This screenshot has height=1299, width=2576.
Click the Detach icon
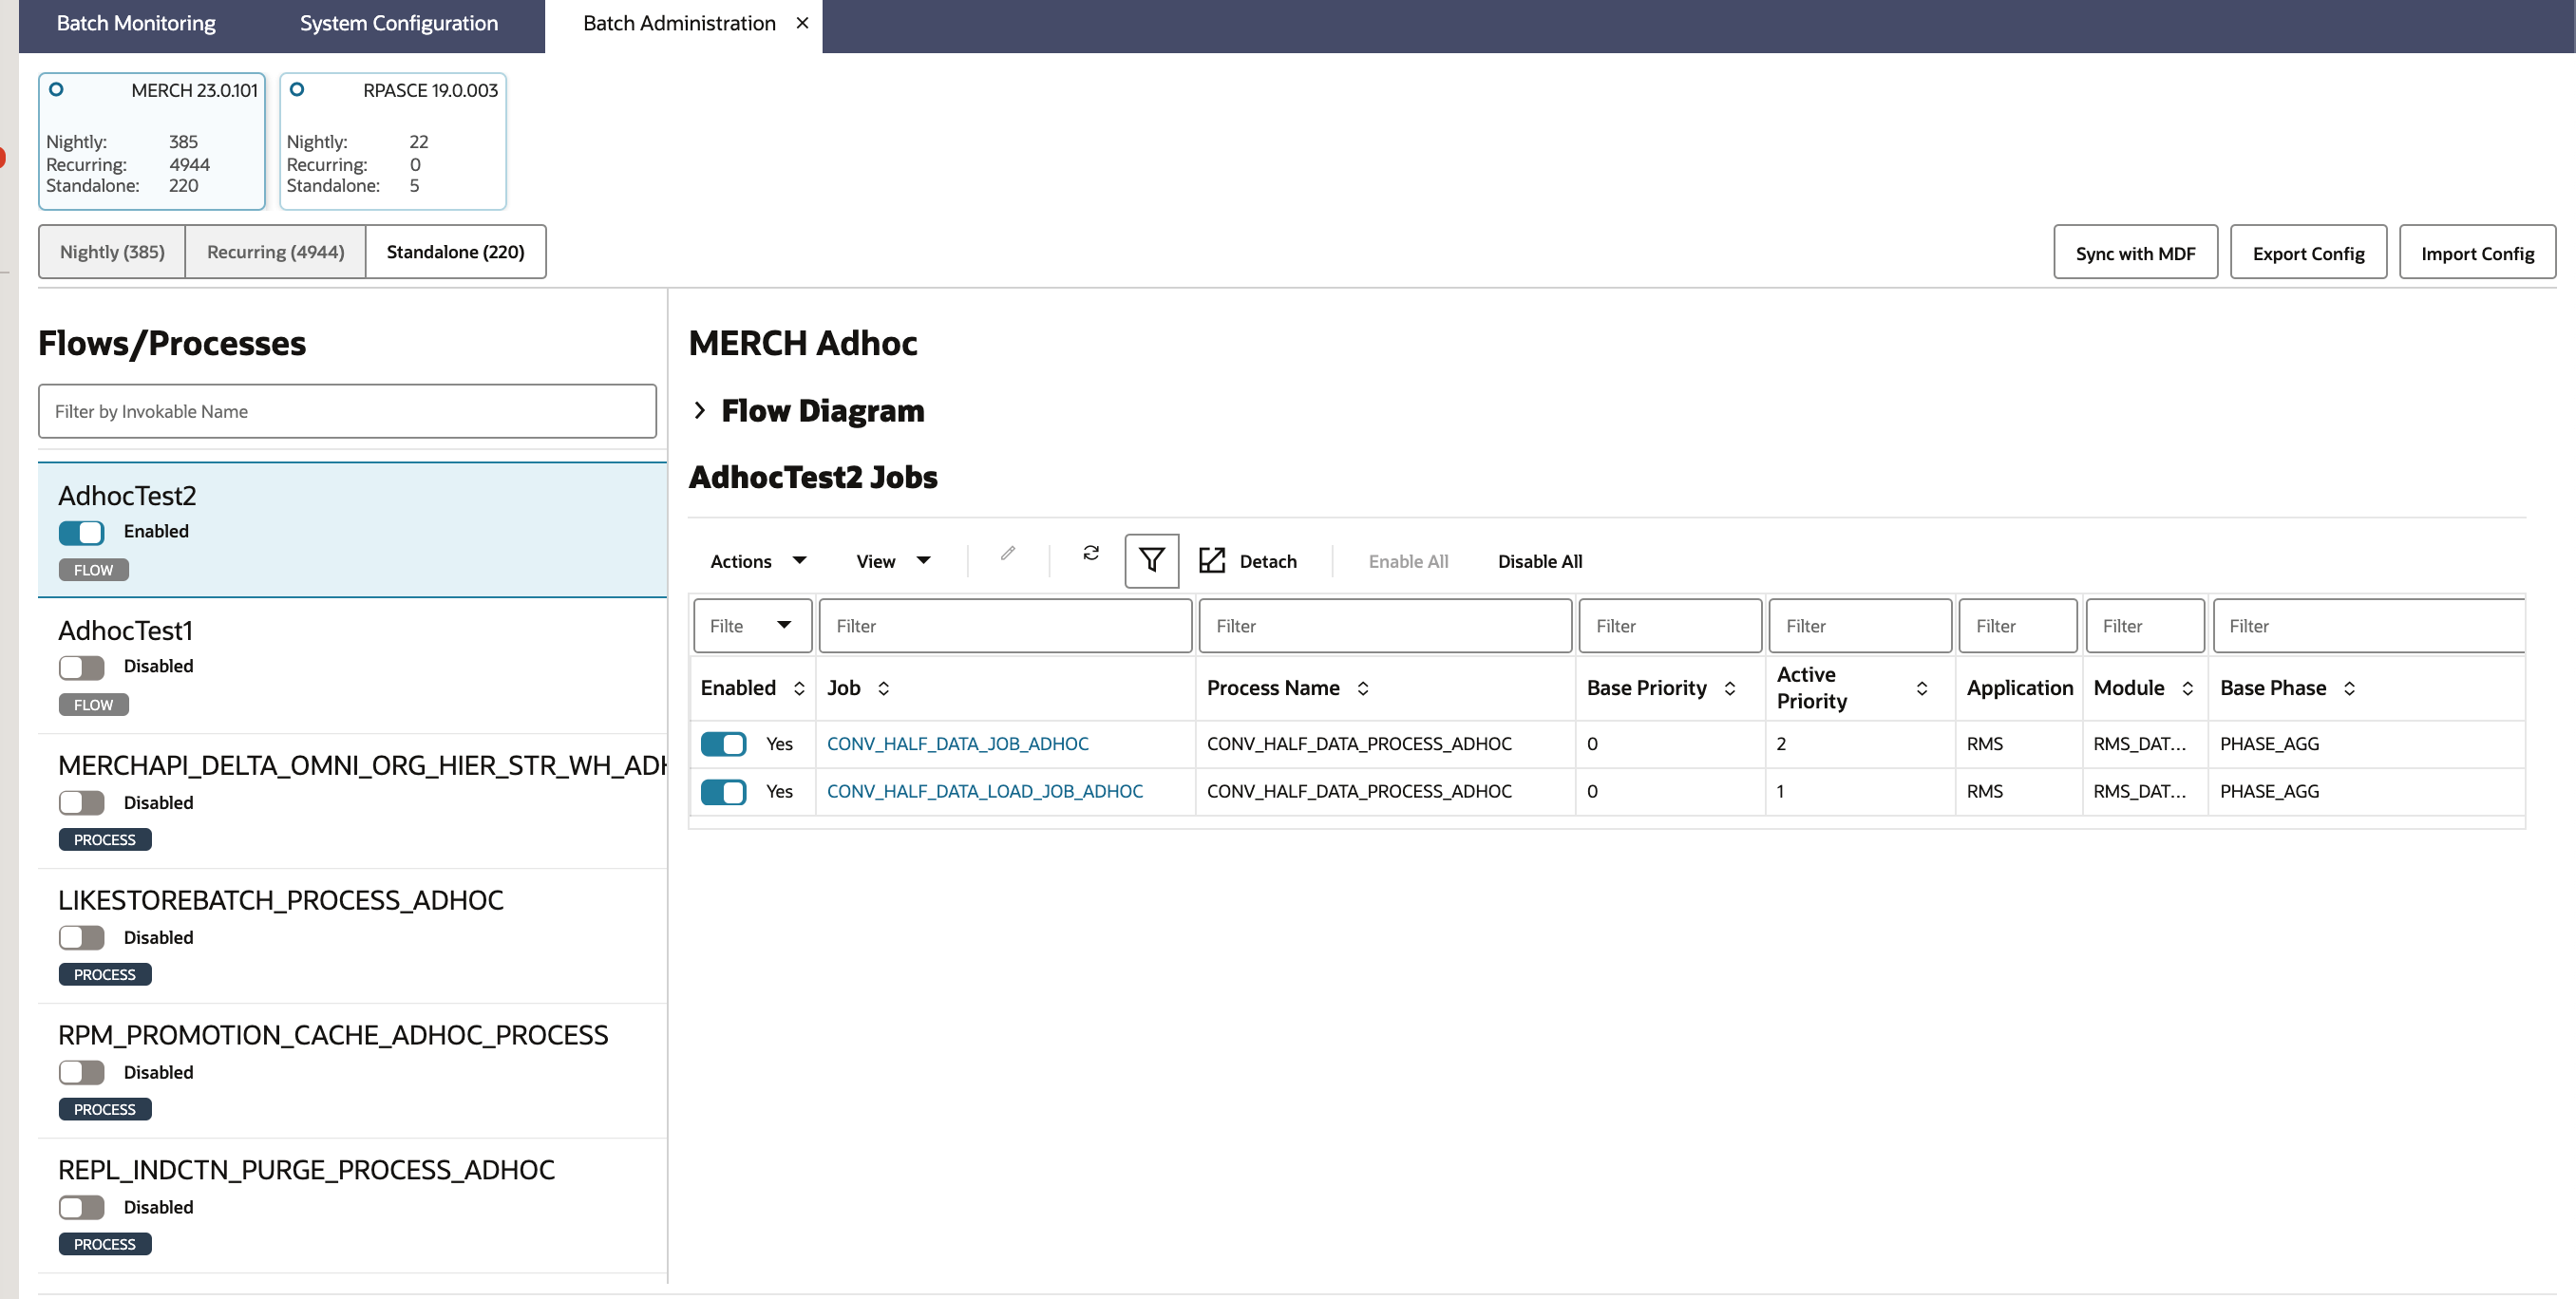tap(1212, 561)
